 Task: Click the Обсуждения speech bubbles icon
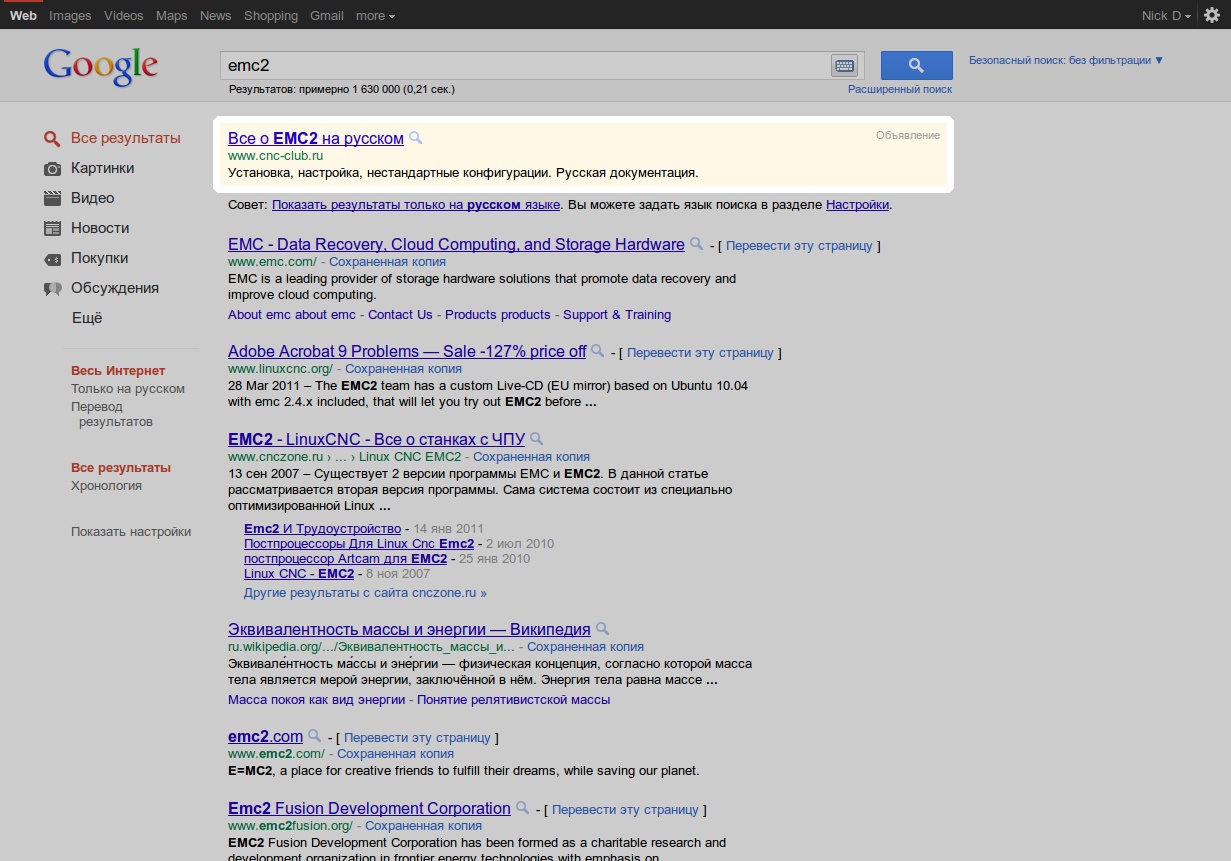[x=53, y=289]
